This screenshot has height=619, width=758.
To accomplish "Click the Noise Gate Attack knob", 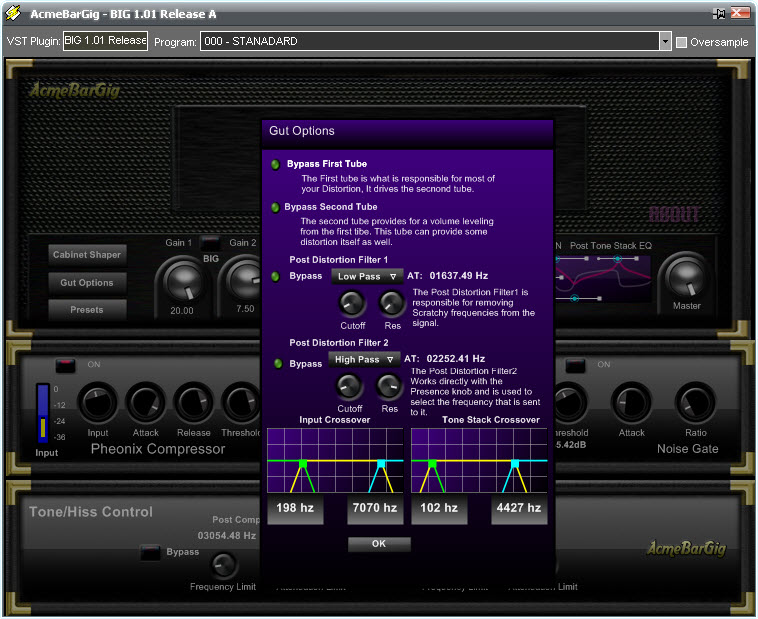I will [631, 403].
